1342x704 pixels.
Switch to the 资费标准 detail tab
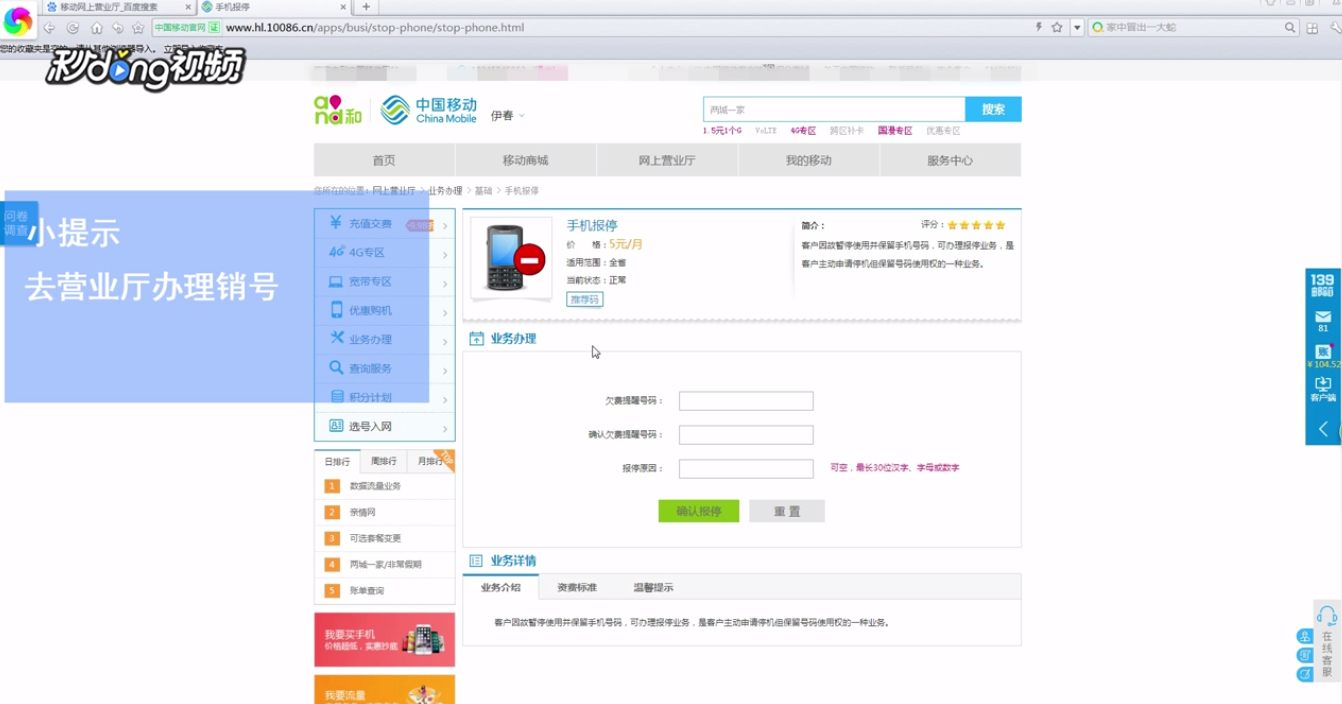tap(577, 587)
